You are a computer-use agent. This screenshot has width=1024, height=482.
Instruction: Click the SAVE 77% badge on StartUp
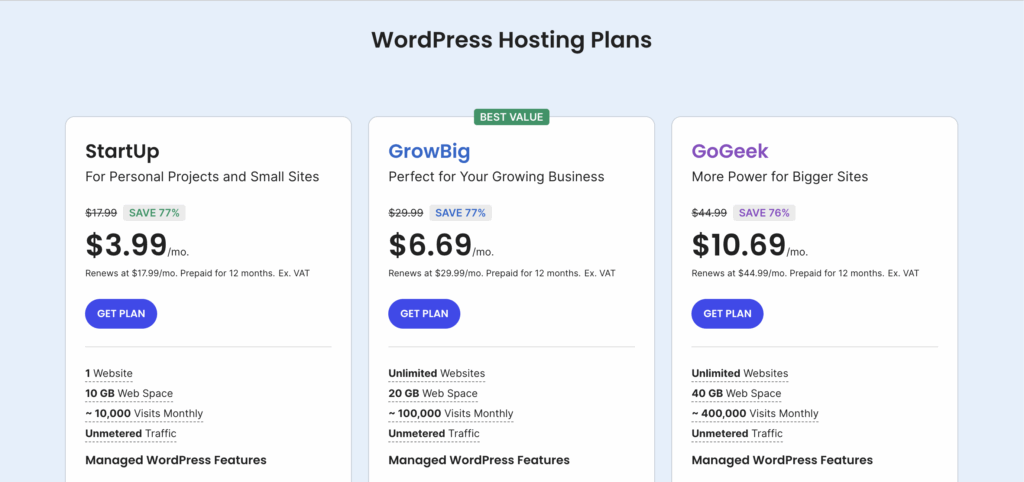pyautogui.click(x=155, y=212)
